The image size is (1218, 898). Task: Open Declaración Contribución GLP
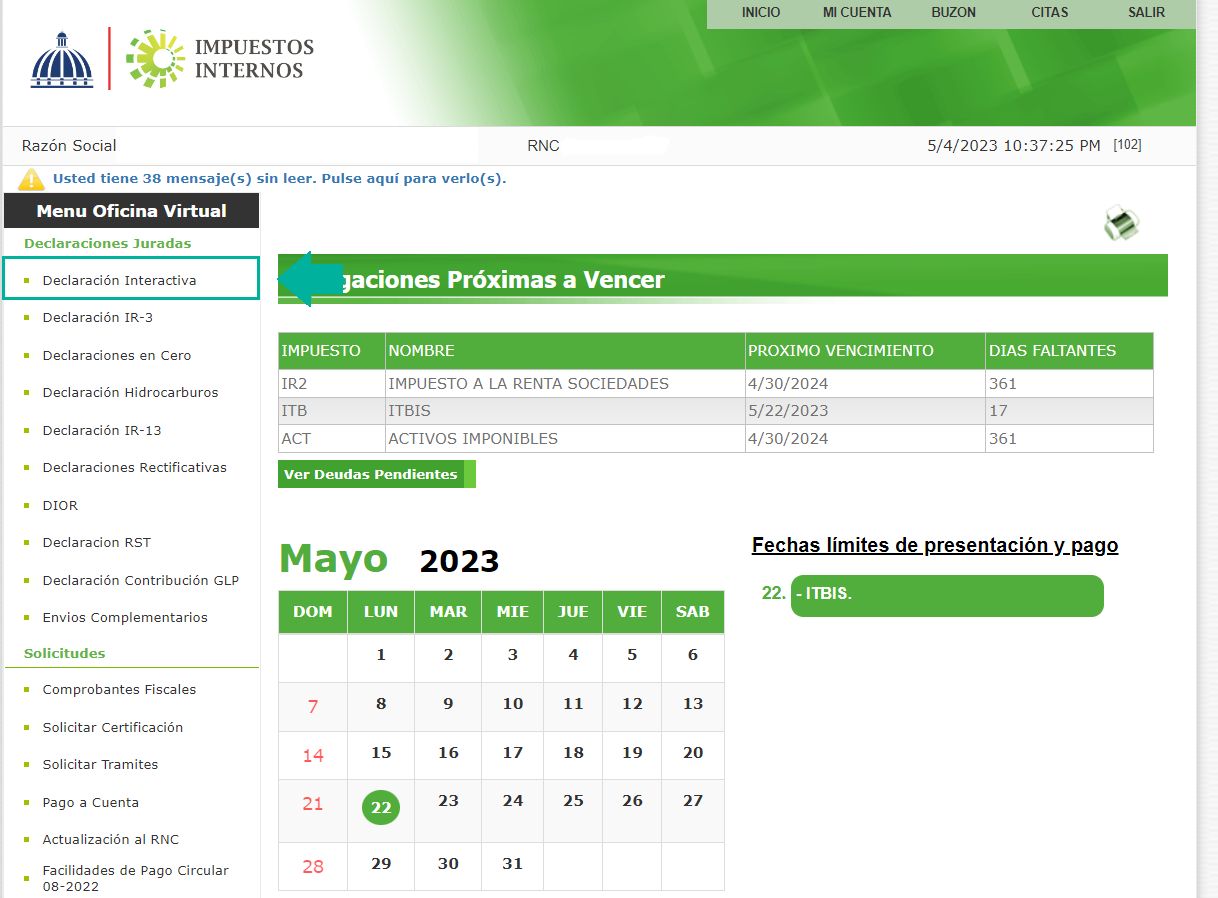pos(140,580)
